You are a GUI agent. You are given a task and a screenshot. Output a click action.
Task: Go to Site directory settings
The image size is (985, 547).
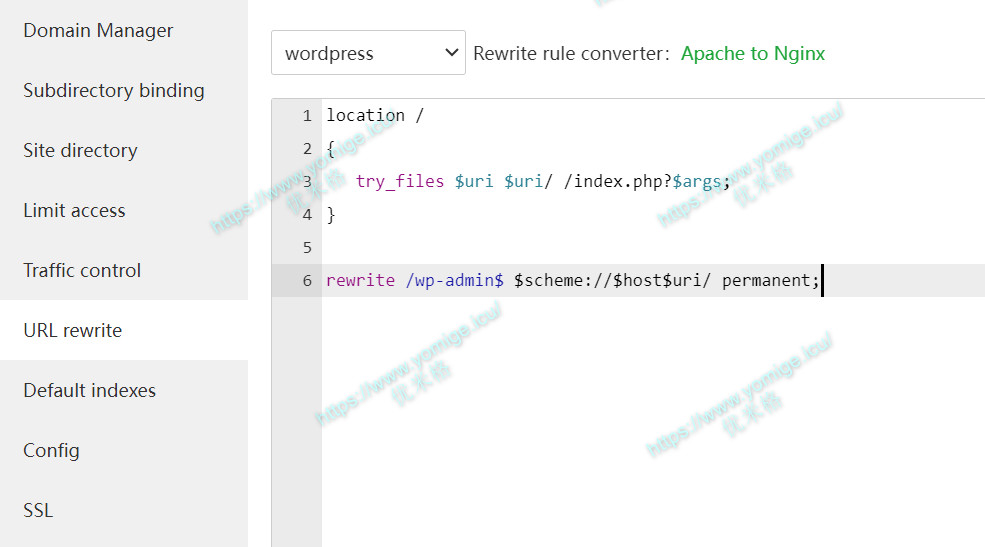point(80,151)
